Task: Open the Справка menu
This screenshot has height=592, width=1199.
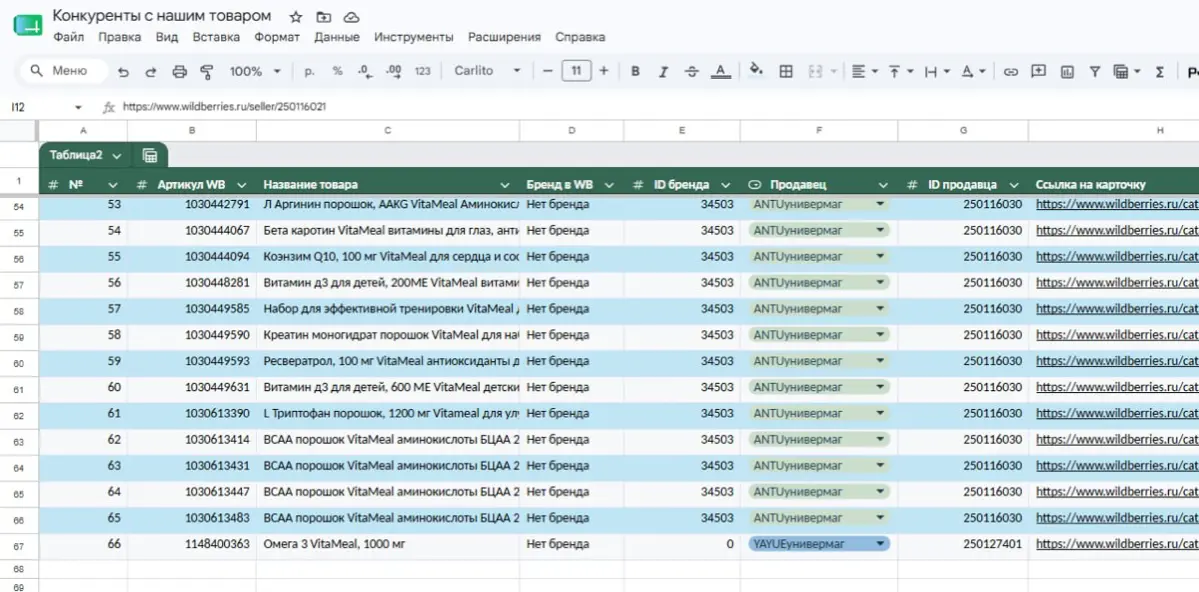Action: click(580, 37)
